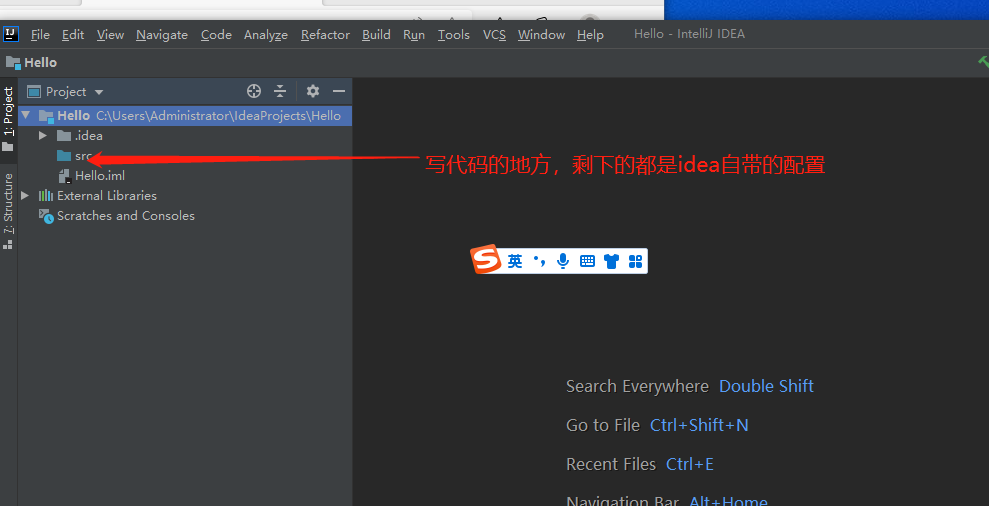Select Scratches and Consoles

click(x=126, y=216)
